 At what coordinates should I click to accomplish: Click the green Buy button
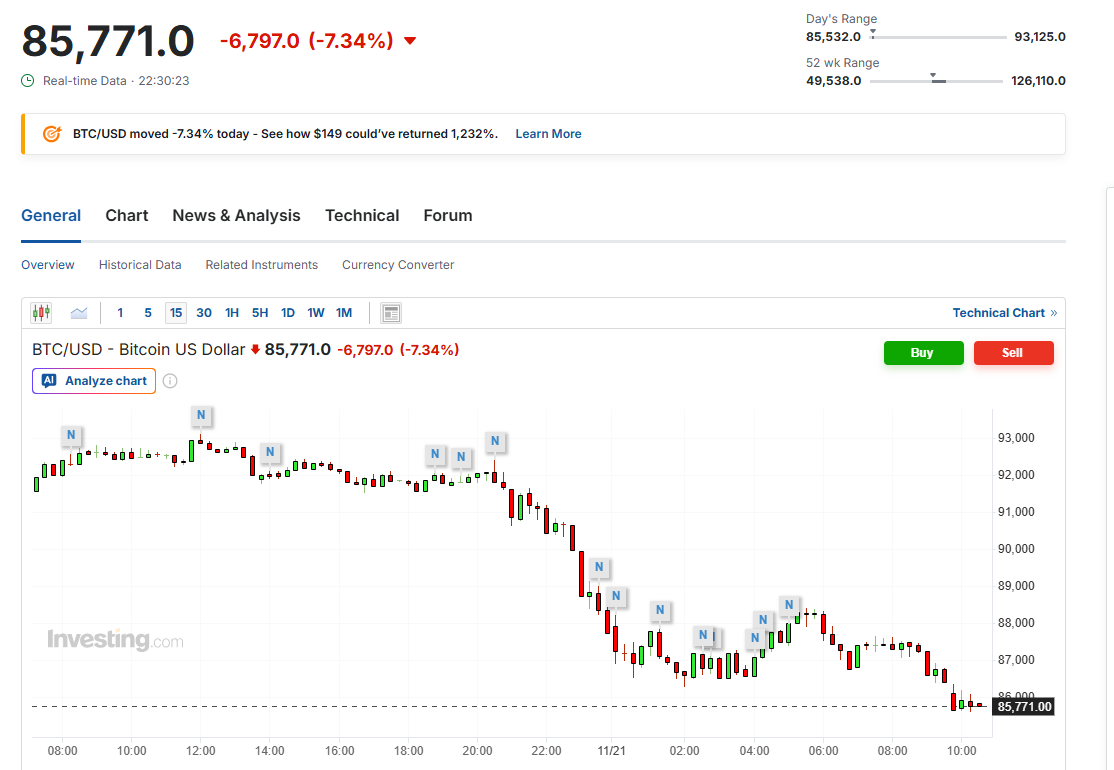coord(923,353)
